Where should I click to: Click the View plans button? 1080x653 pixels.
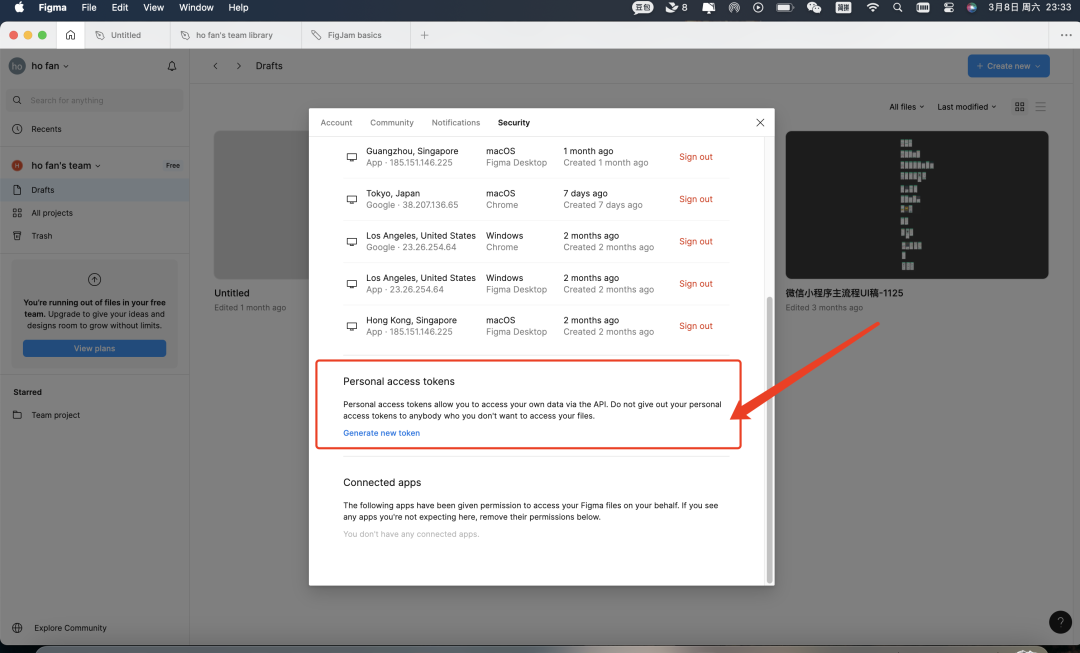95,349
